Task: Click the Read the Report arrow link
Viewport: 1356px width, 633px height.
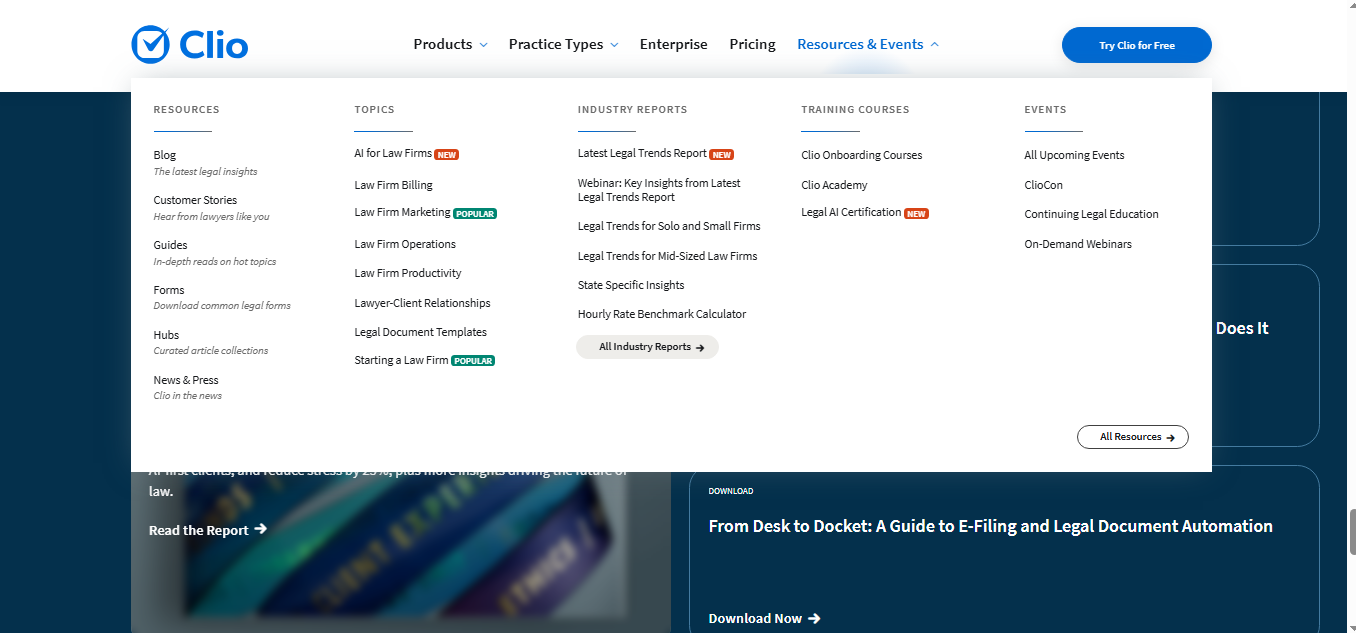Action: tap(207, 530)
